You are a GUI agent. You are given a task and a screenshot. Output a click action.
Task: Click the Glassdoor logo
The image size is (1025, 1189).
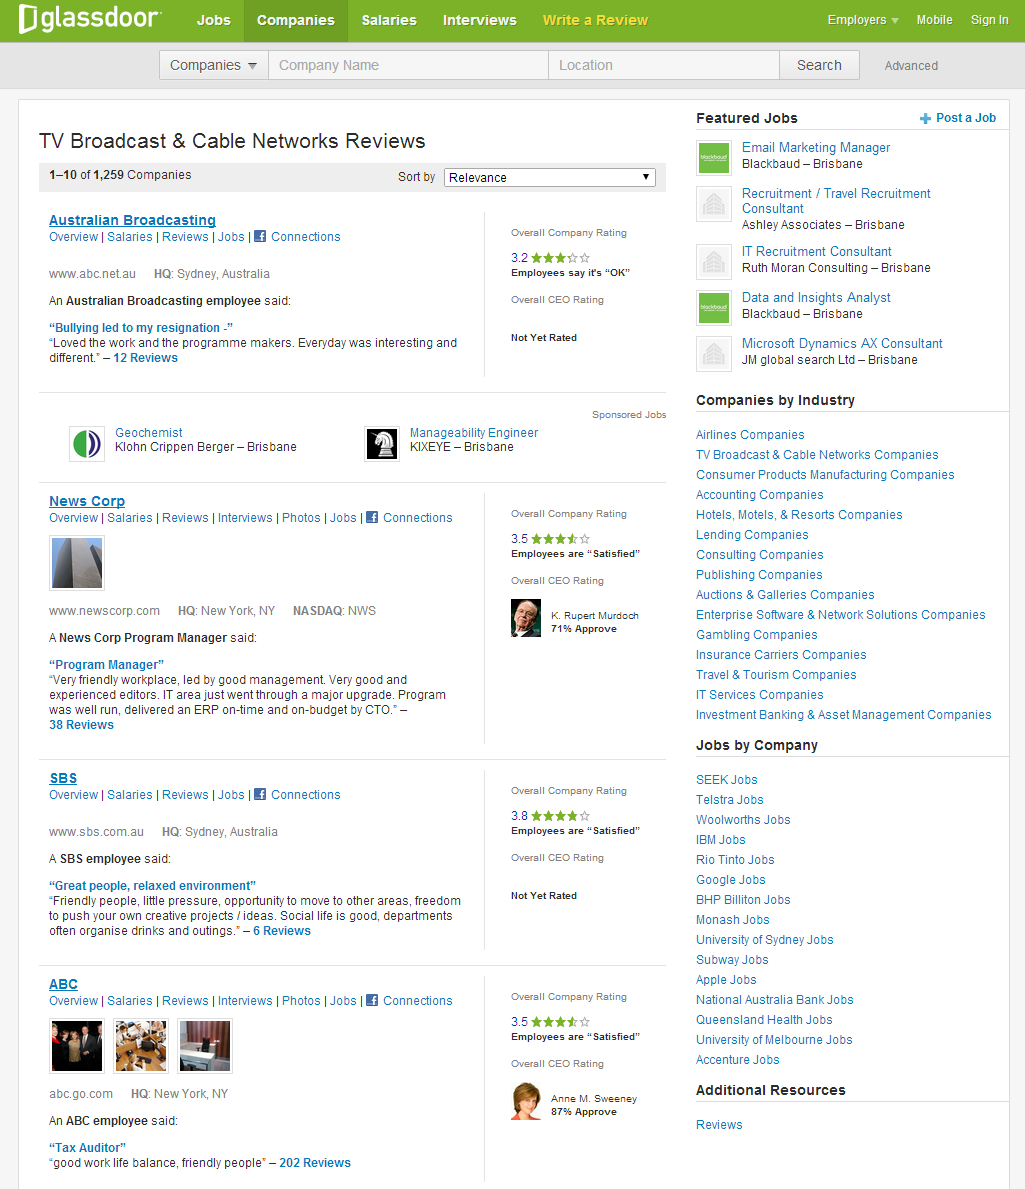pos(89,19)
